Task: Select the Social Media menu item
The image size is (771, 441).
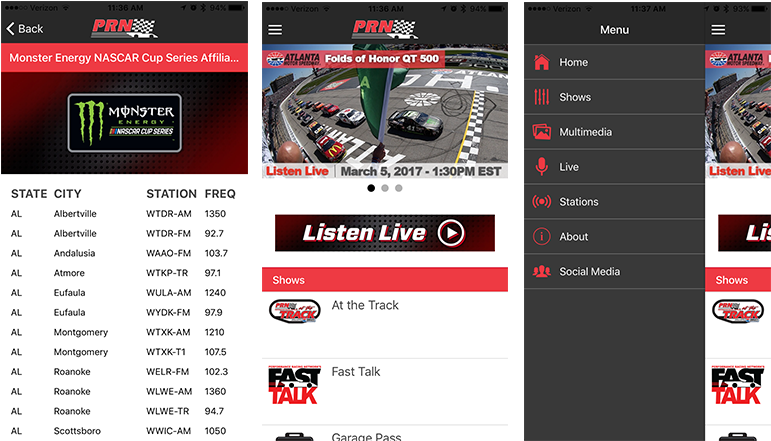Action: point(614,271)
